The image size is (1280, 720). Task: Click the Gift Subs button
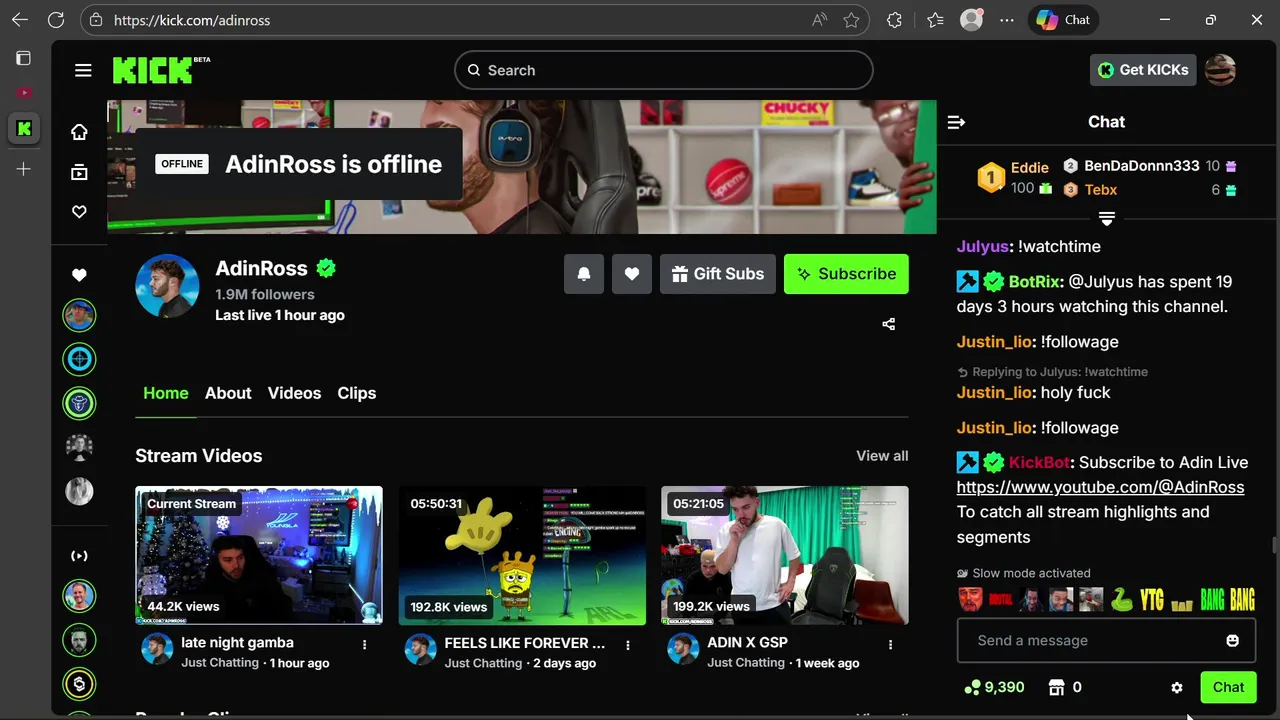pyautogui.click(x=718, y=274)
